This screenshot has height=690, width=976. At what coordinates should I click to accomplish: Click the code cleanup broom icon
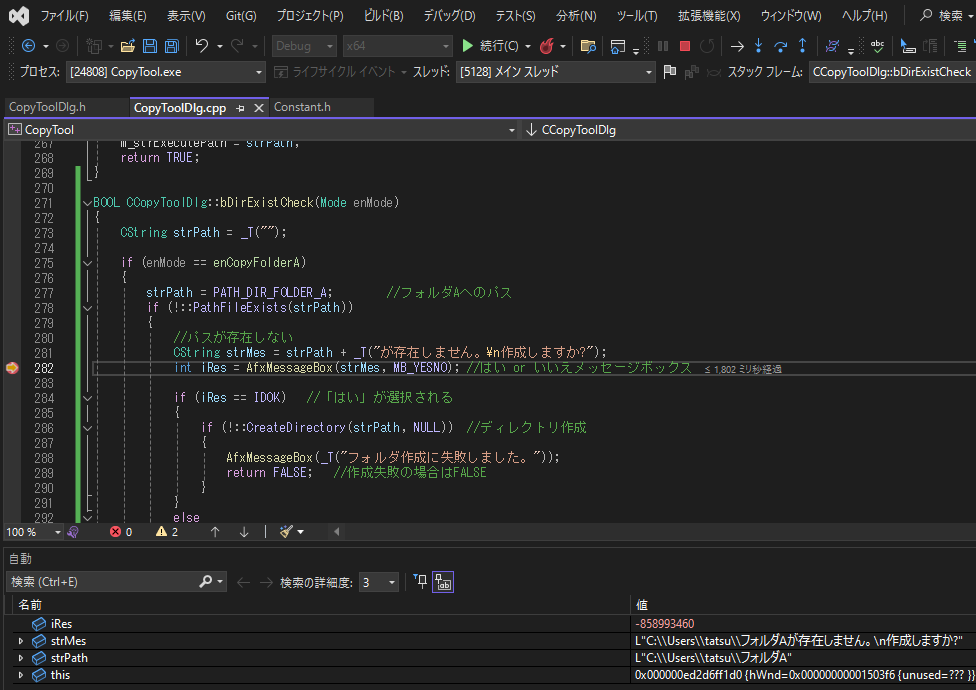(287, 532)
